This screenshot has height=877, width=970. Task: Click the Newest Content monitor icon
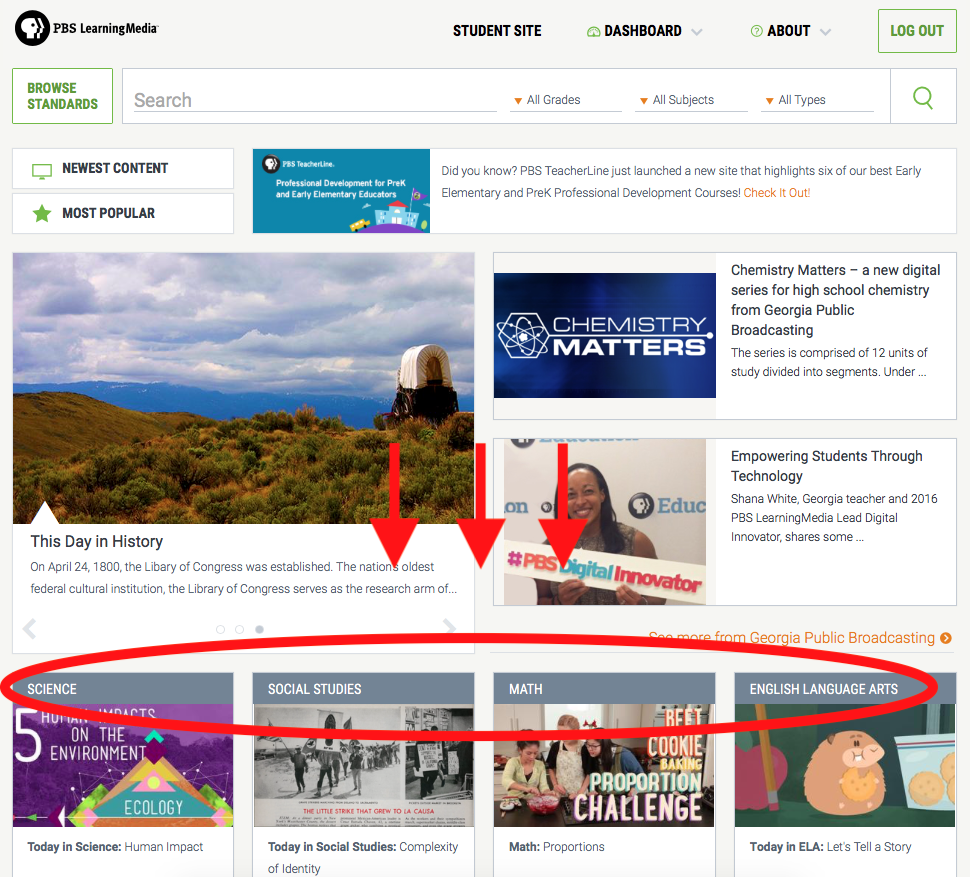tap(41, 171)
